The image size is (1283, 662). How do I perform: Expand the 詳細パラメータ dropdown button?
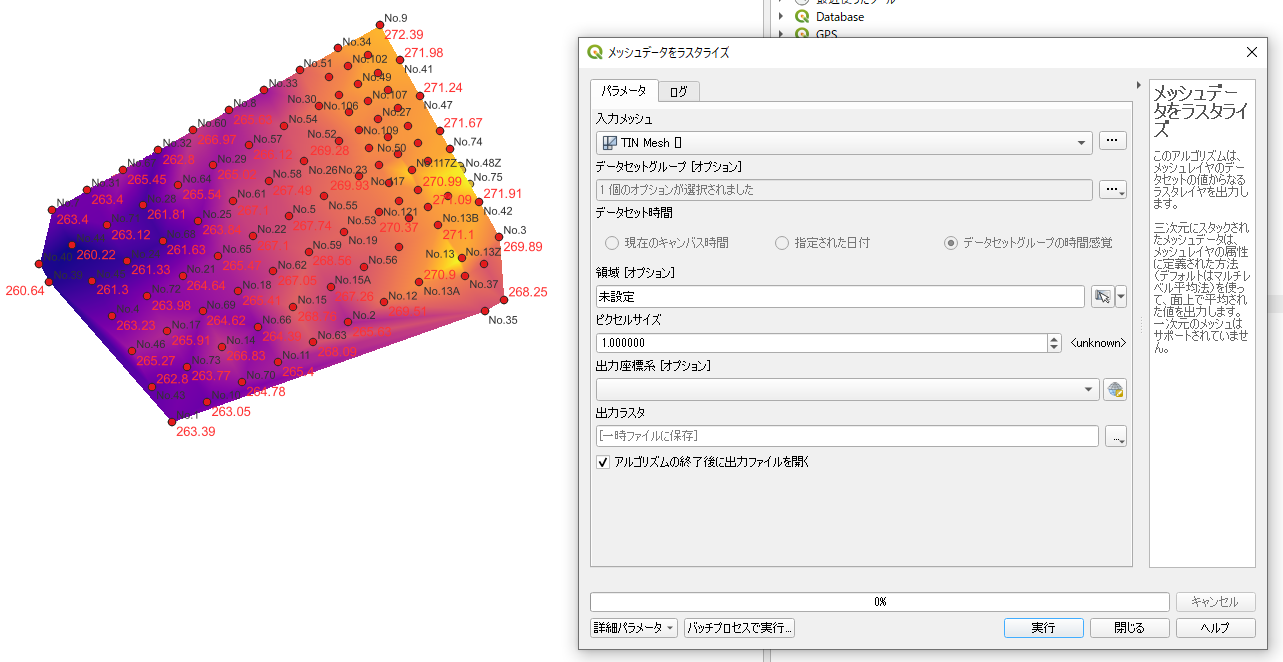(634, 628)
